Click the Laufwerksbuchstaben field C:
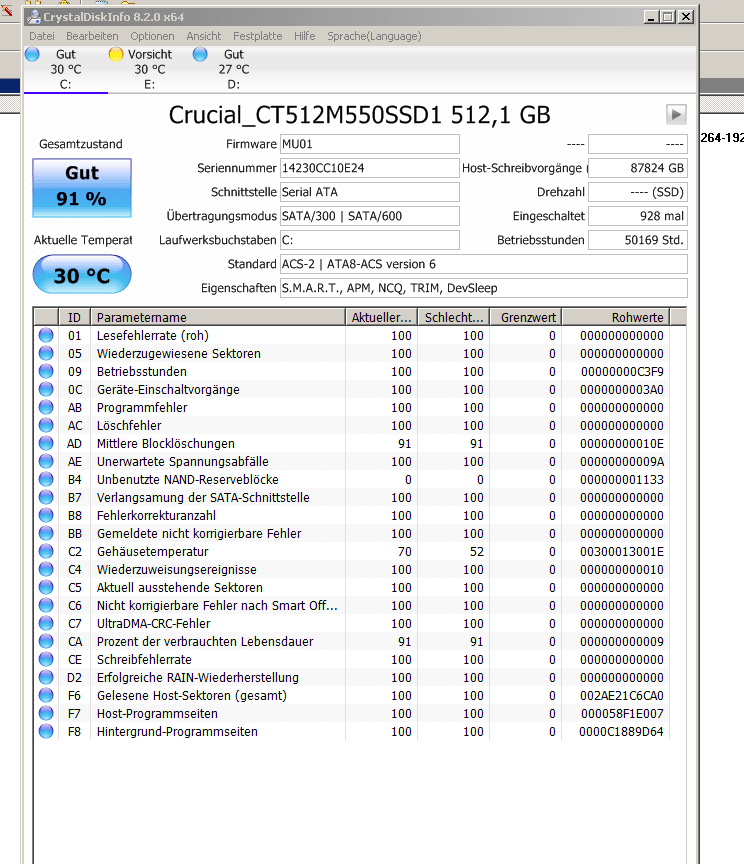744x864 pixels. 370,240
